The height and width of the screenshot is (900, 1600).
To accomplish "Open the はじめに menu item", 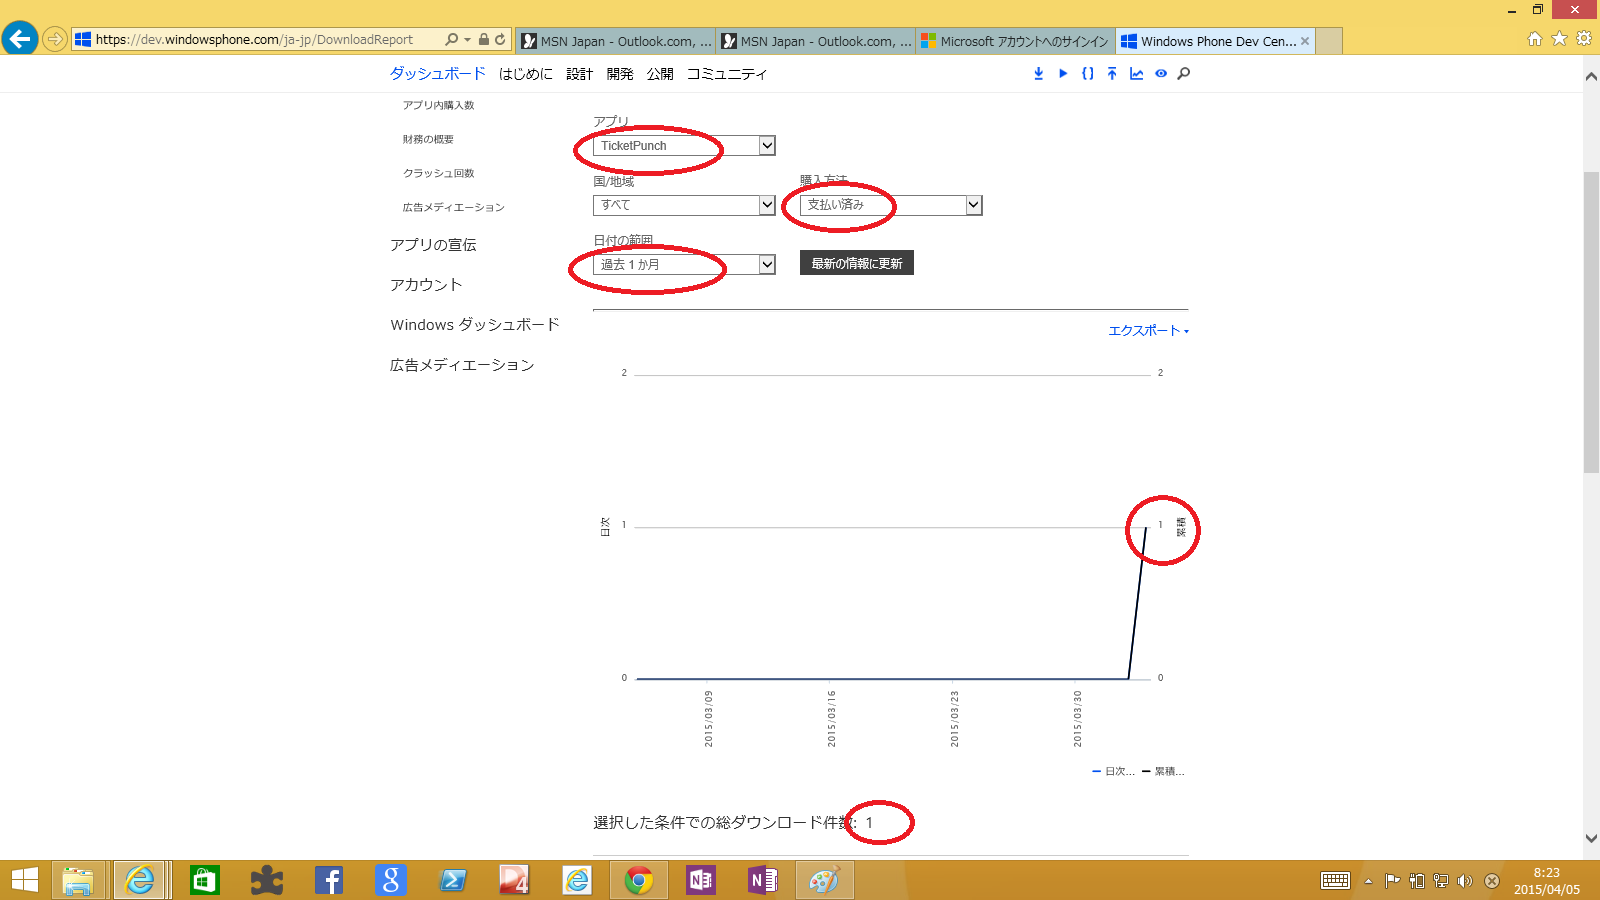I will coord(526,74).
